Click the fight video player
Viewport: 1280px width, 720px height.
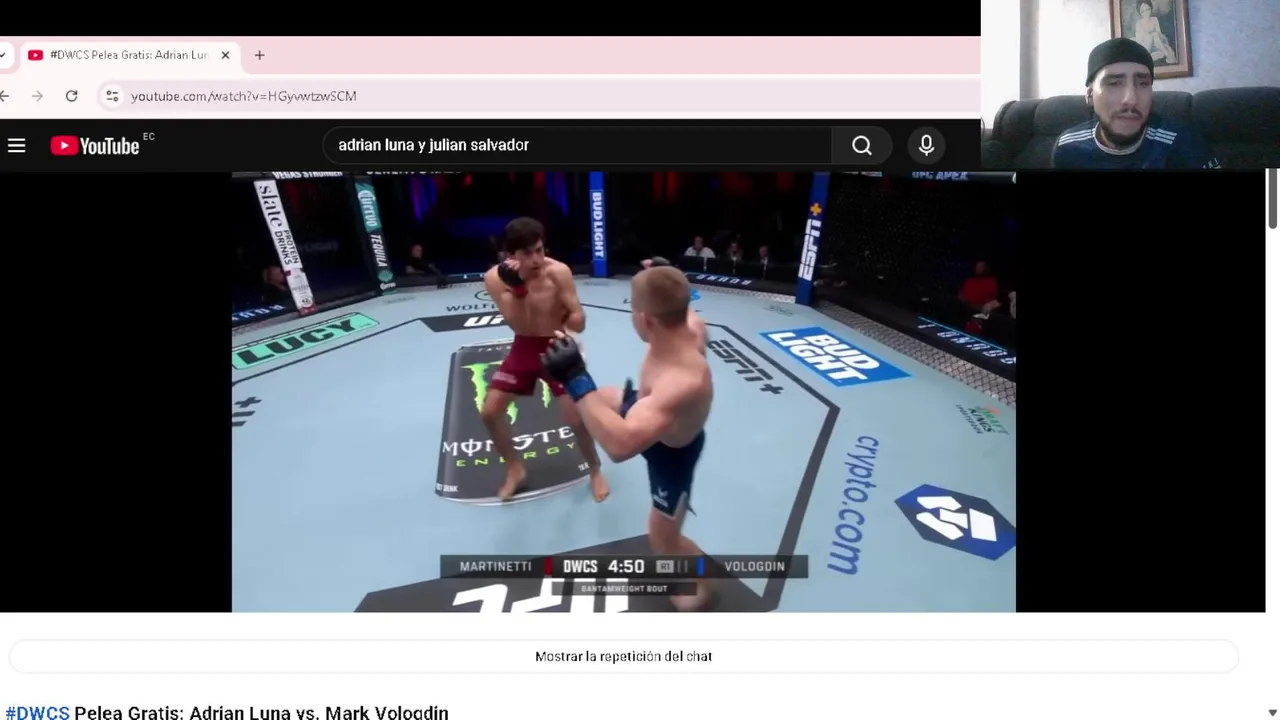coord(624,391)
